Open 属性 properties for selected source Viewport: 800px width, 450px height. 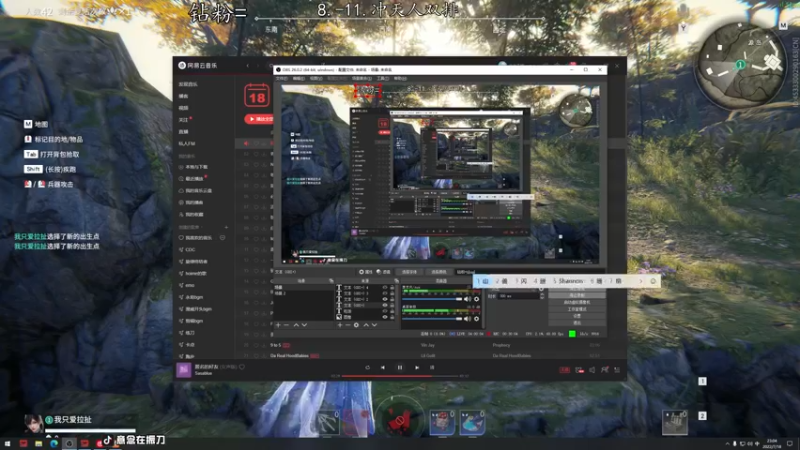tap(366, 272)
